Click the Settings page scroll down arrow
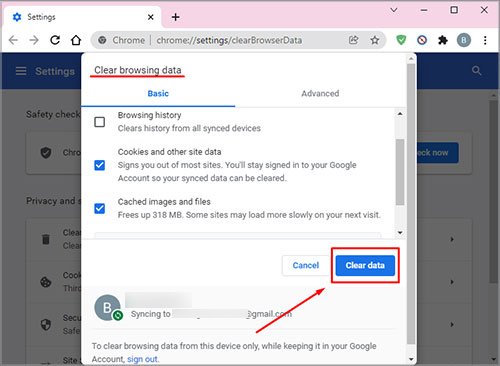This screenshot has width=500, height=366. pos(493,359)
